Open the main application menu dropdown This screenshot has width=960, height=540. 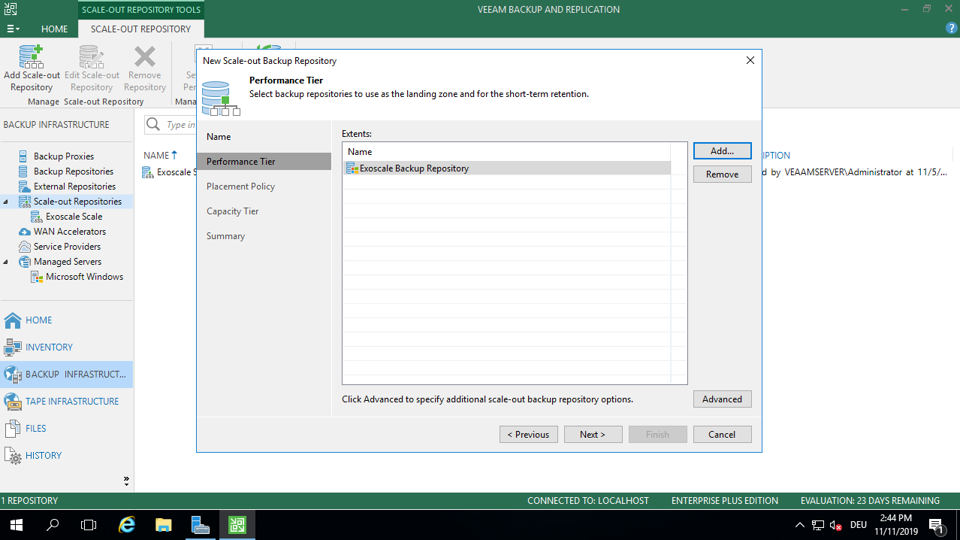[13, 29]
